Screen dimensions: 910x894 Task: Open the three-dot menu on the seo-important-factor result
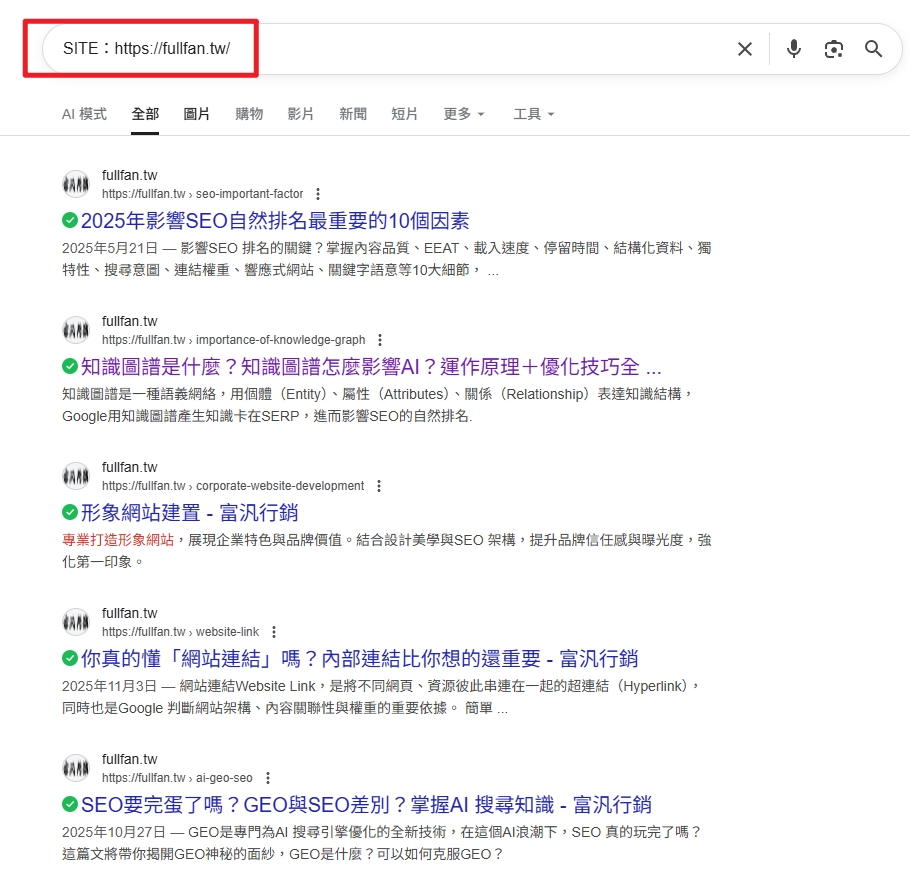point(317,193)
